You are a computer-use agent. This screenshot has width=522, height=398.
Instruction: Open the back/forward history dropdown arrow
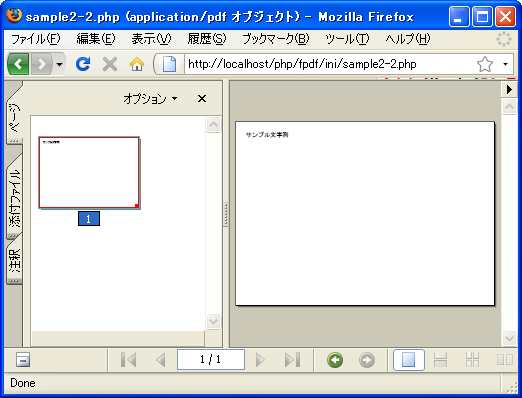coord(59,64)
